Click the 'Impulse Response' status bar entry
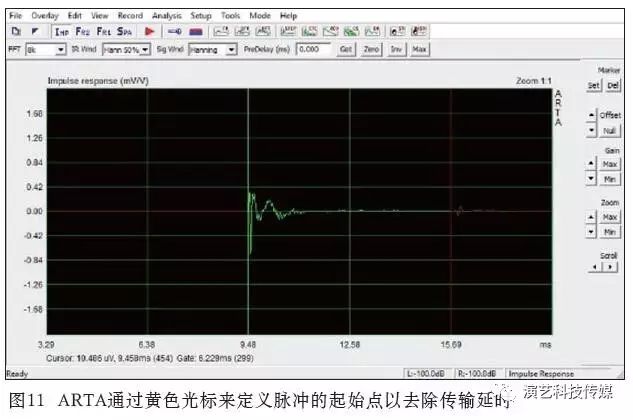 (541, 374)
